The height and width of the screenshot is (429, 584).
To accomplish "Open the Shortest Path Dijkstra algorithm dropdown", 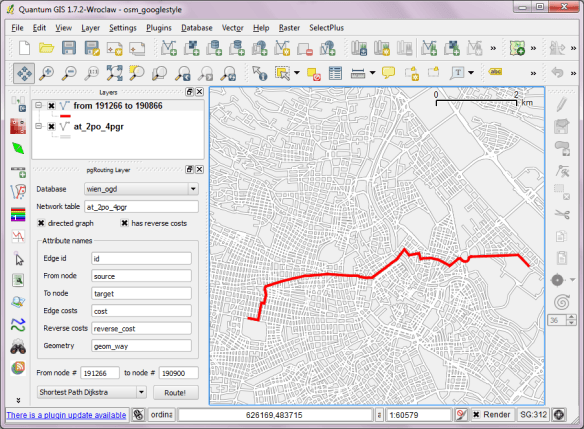I will [141, 392].
